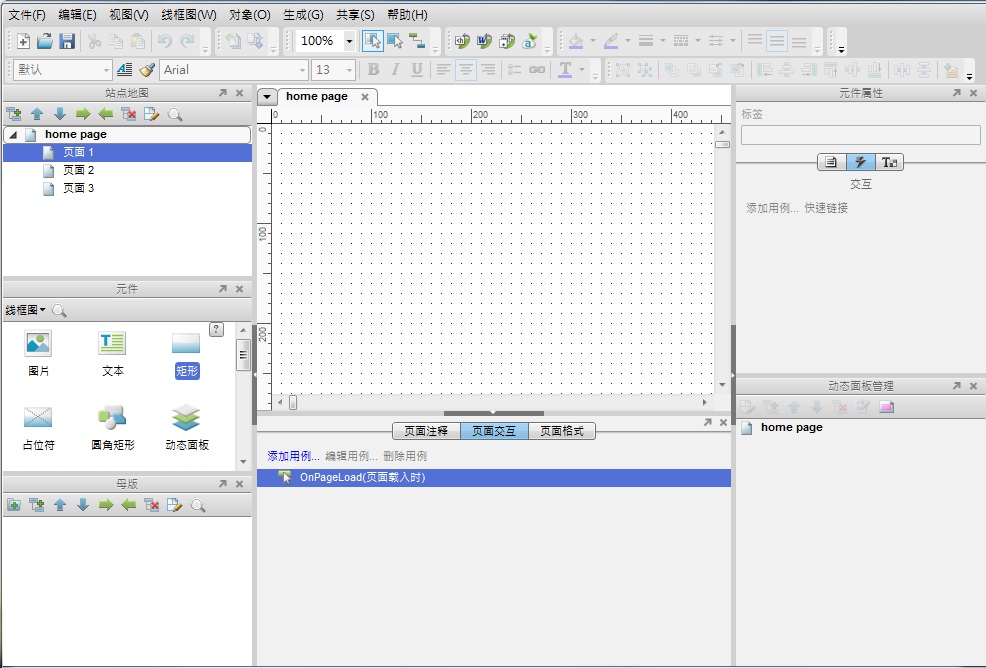Image resolution: width=986 pixels, height=668 pixels.
Task: Generate the Word specification icon
Action: click(x=484, y=42)
